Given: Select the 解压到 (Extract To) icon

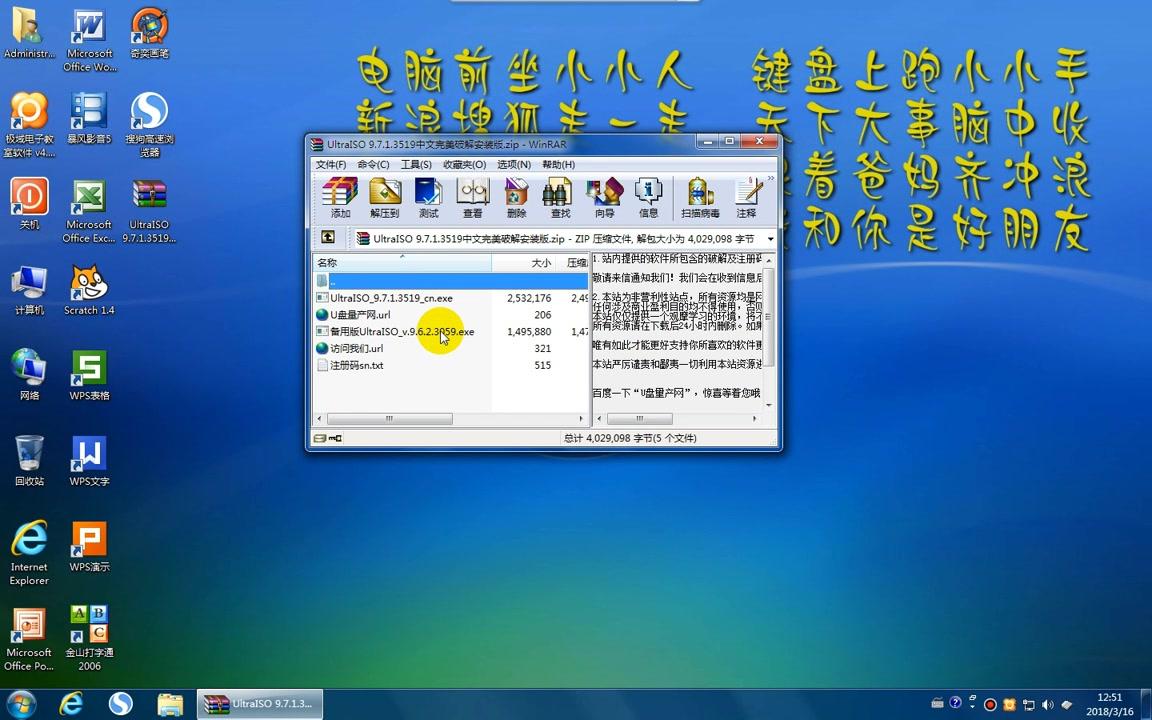Looking at the screenshot, I should 385,197.
